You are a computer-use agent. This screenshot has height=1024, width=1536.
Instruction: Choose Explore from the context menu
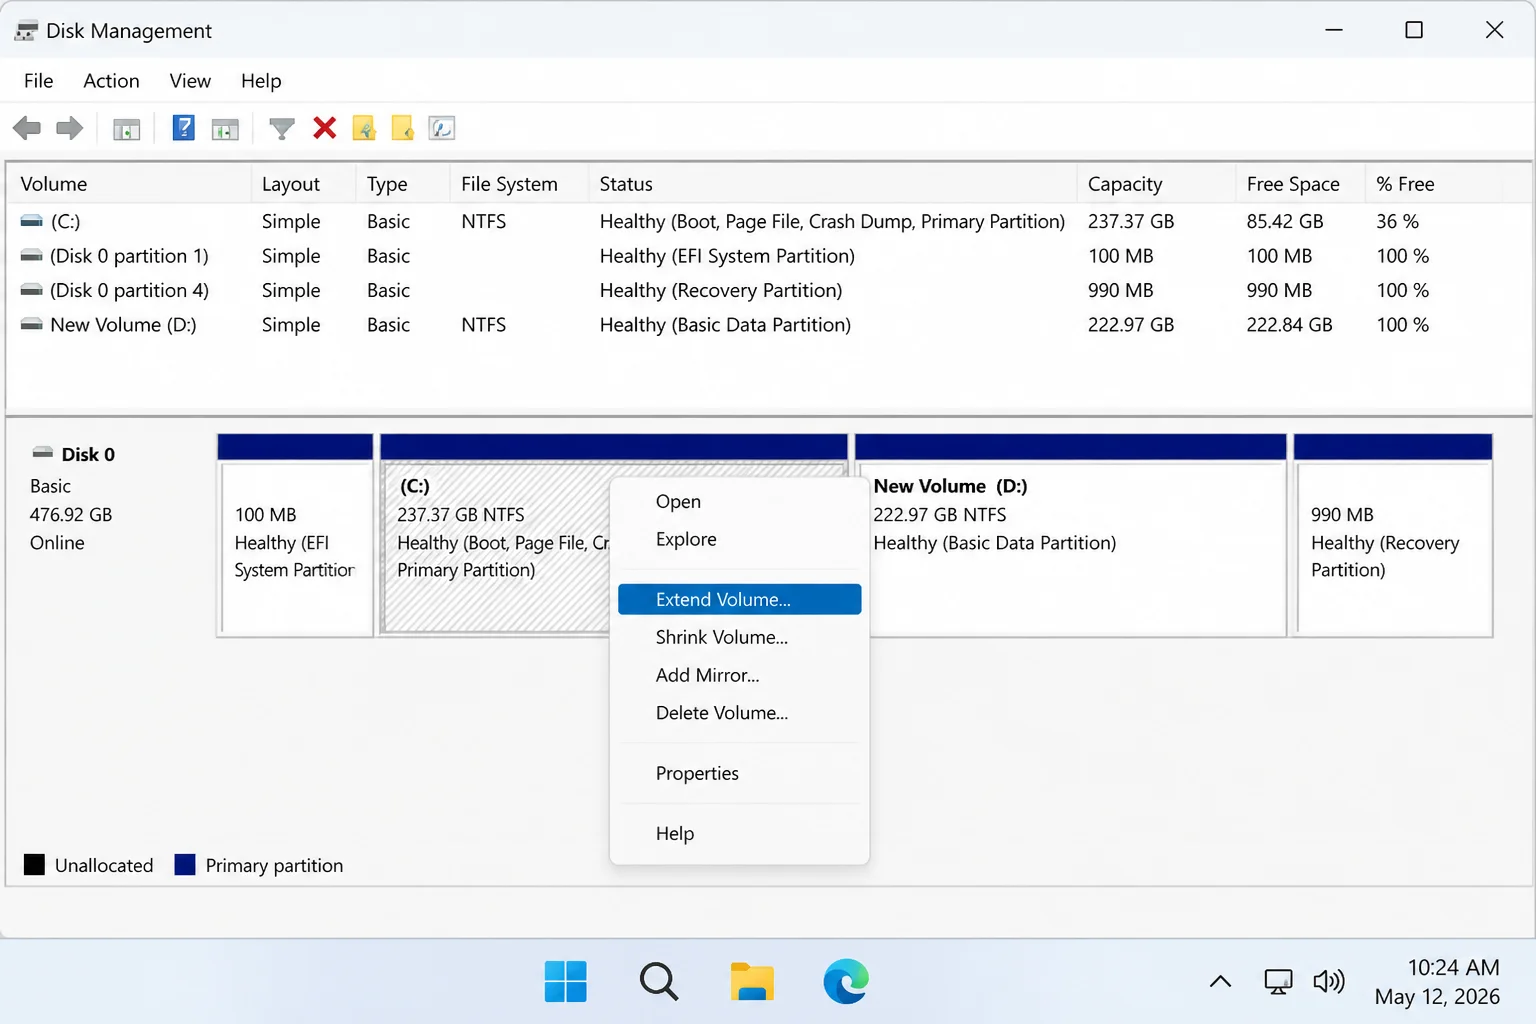coord(739,540)
